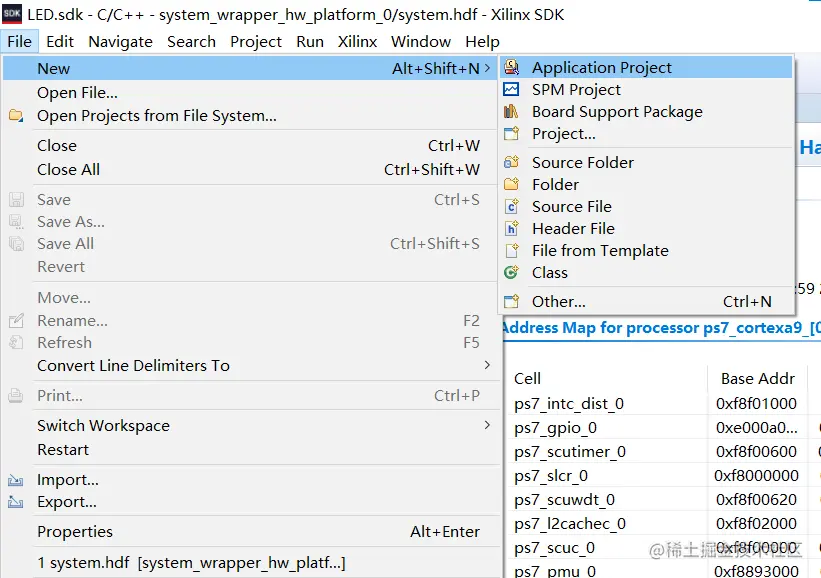
Task: Expand the New submenu arrow
Action: click(x=487, y=68)
